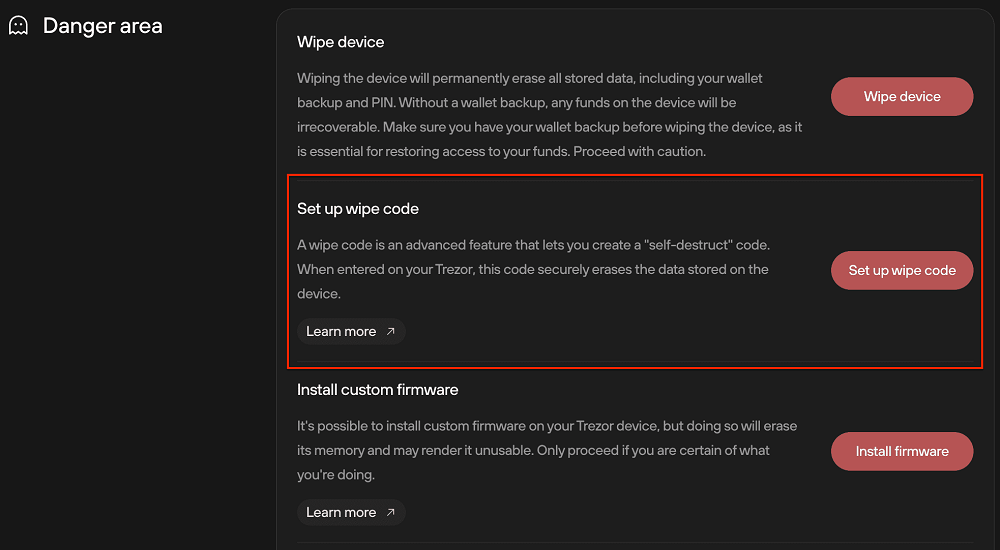Screen dimensions: 1000x550
Task: Click the Set up wipe code heading
Action: [x=358, y=209]
